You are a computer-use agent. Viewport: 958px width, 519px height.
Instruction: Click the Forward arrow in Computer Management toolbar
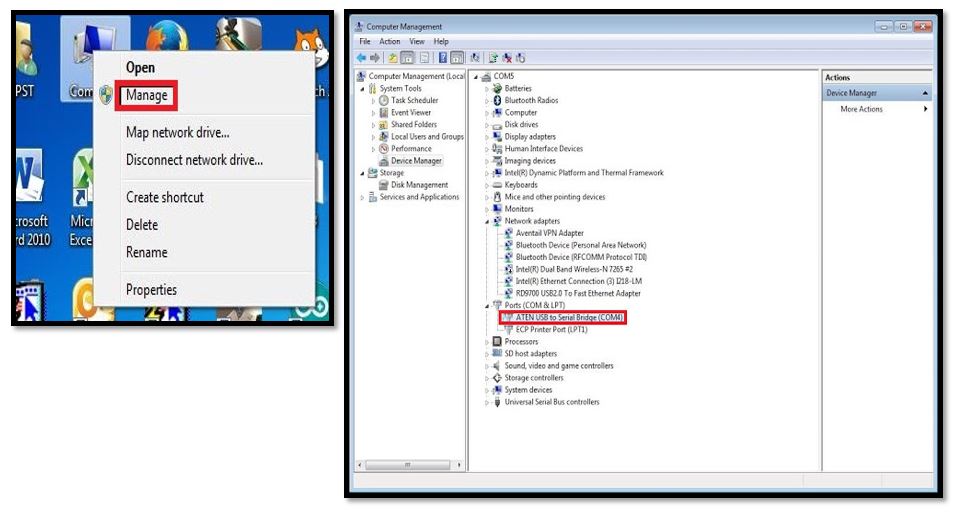coord(375,58)
